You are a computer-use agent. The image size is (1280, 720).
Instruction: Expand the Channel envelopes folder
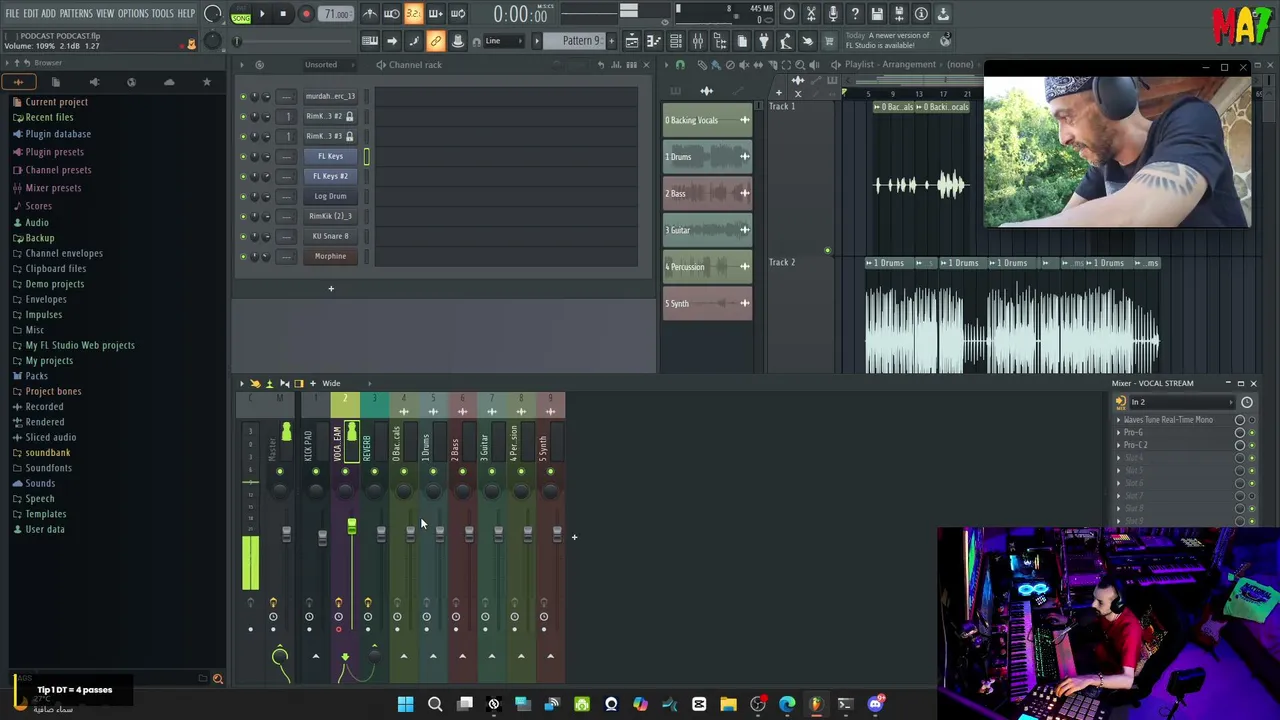click(x=63, y=253)
